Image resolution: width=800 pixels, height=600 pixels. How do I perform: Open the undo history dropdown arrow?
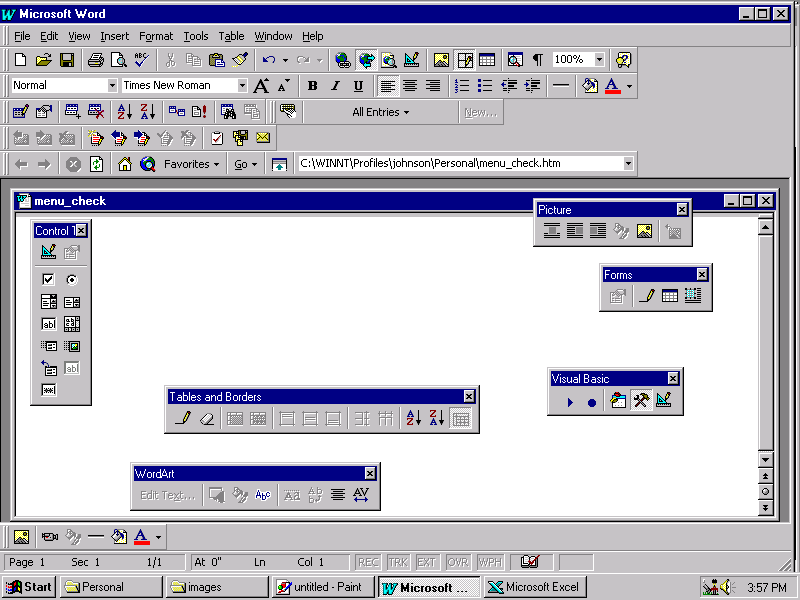[285, 60]
